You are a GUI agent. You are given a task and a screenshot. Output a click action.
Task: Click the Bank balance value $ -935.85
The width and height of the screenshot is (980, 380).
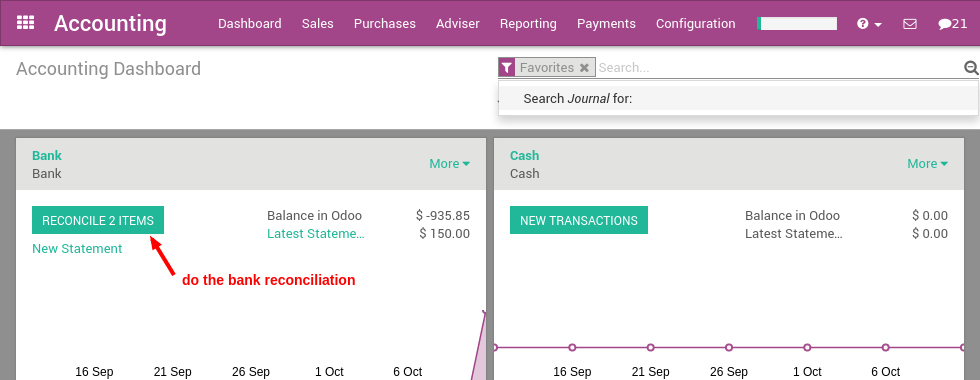point(442,216)
